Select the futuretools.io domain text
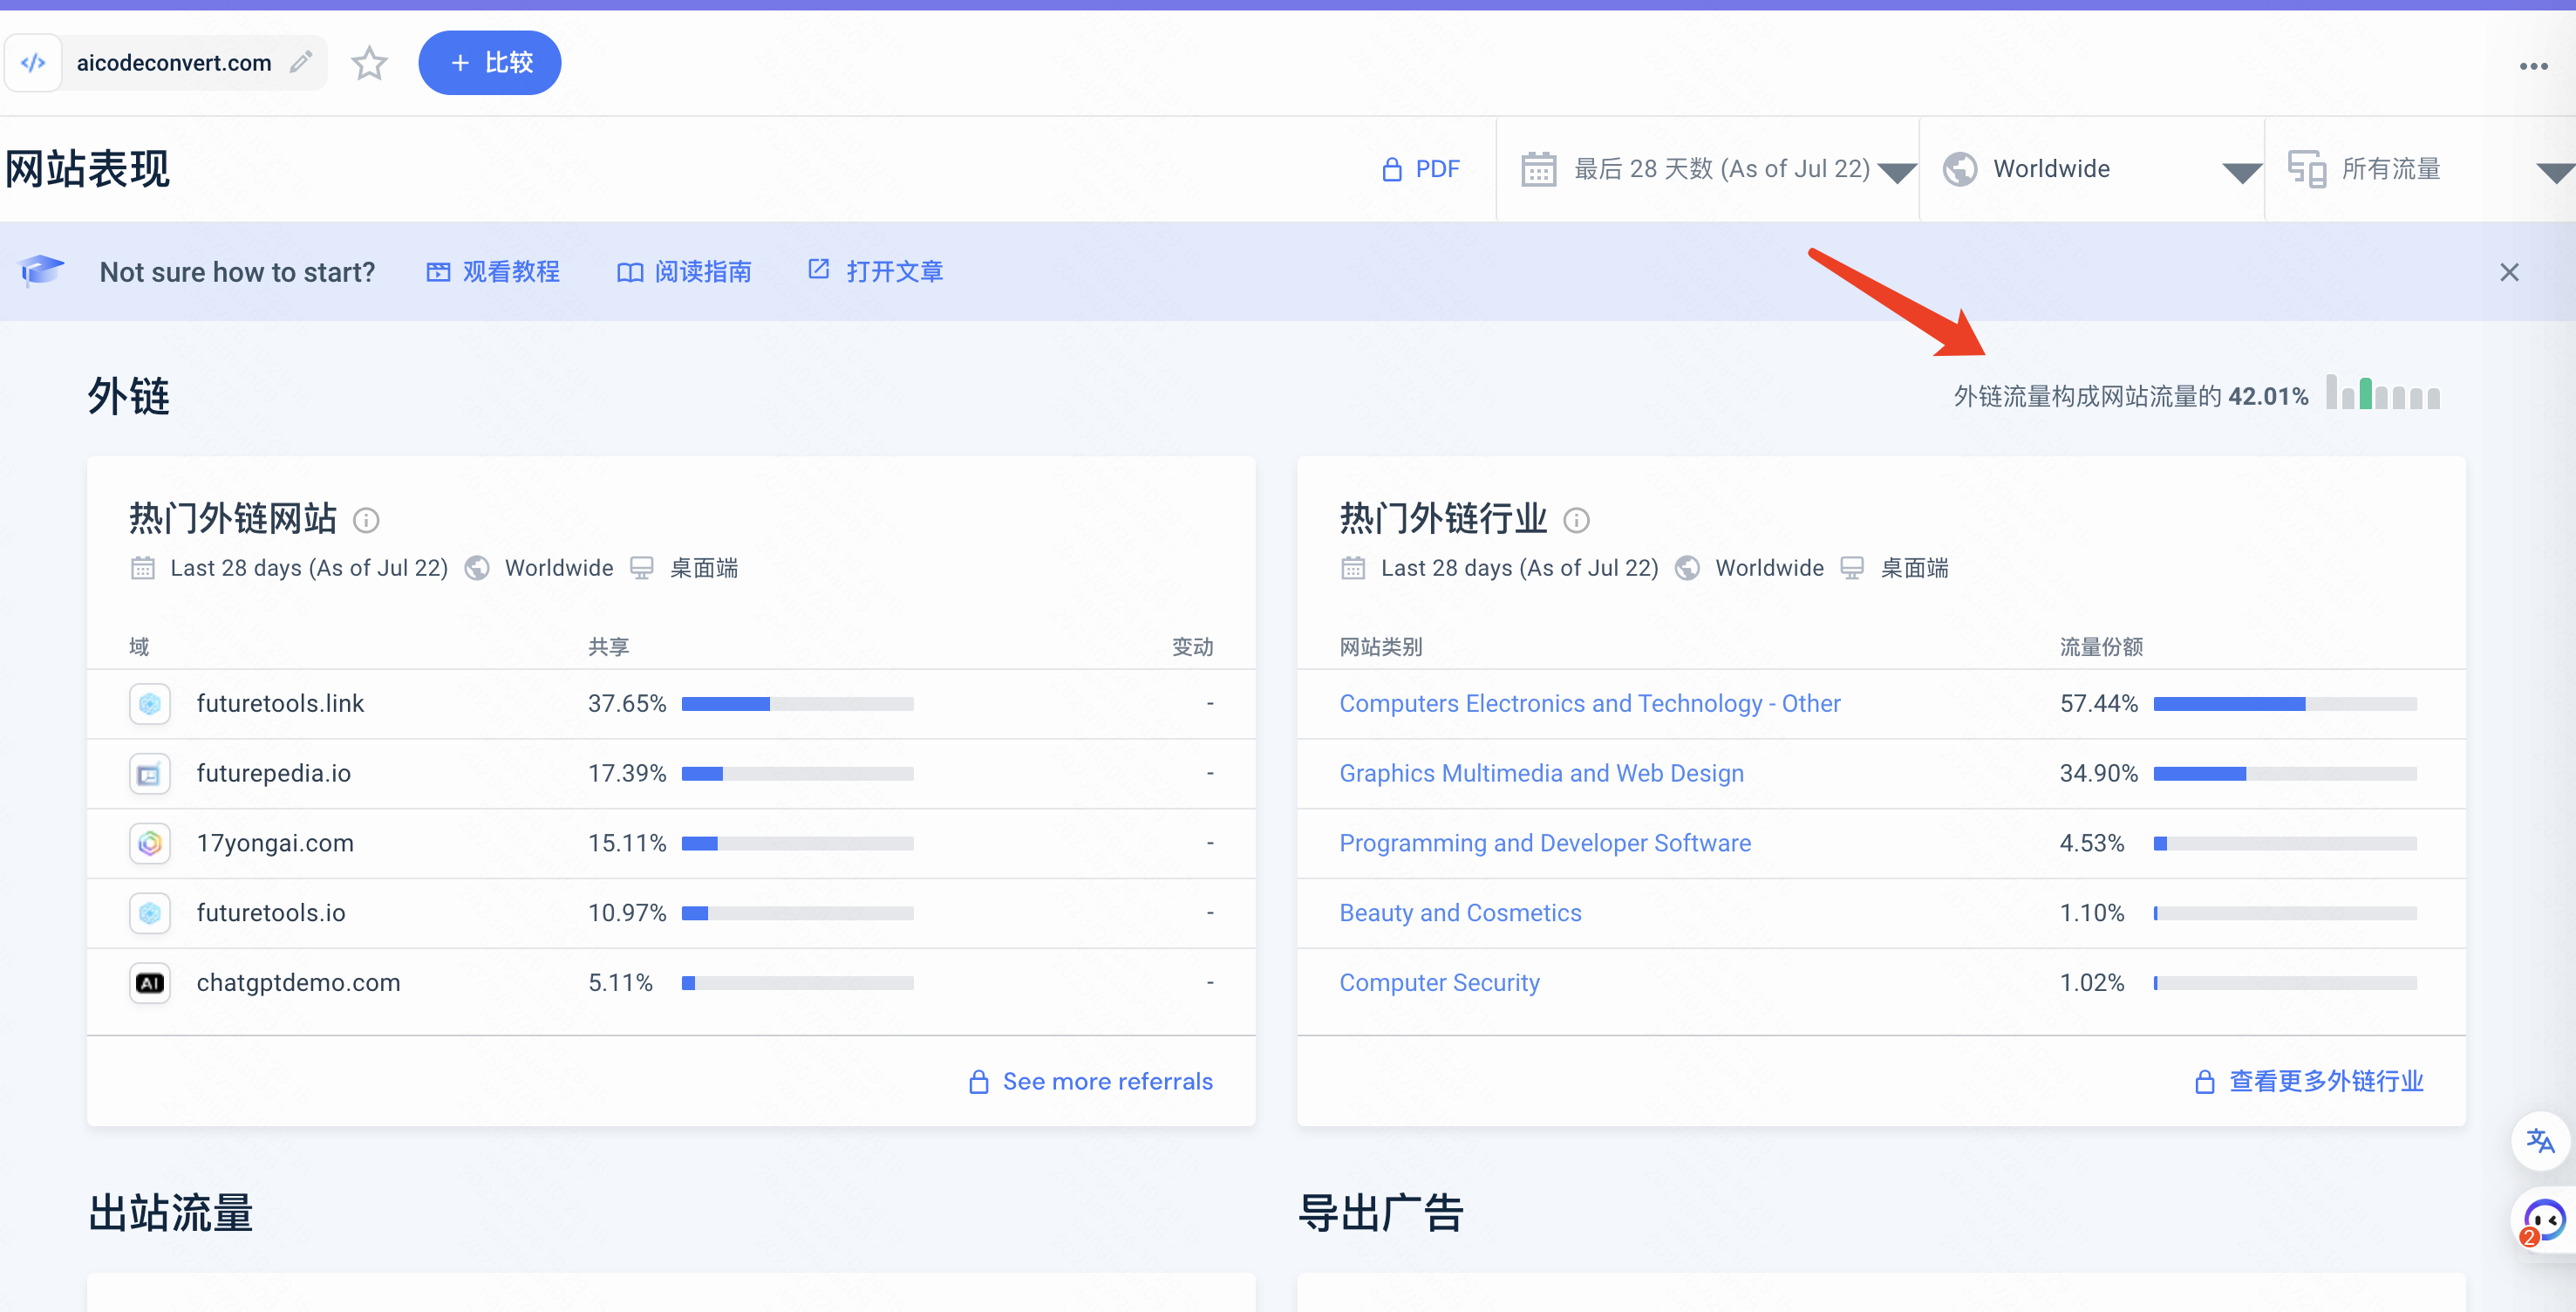This screenshot has height=1312, width=2576. click(x=271, y=913)
